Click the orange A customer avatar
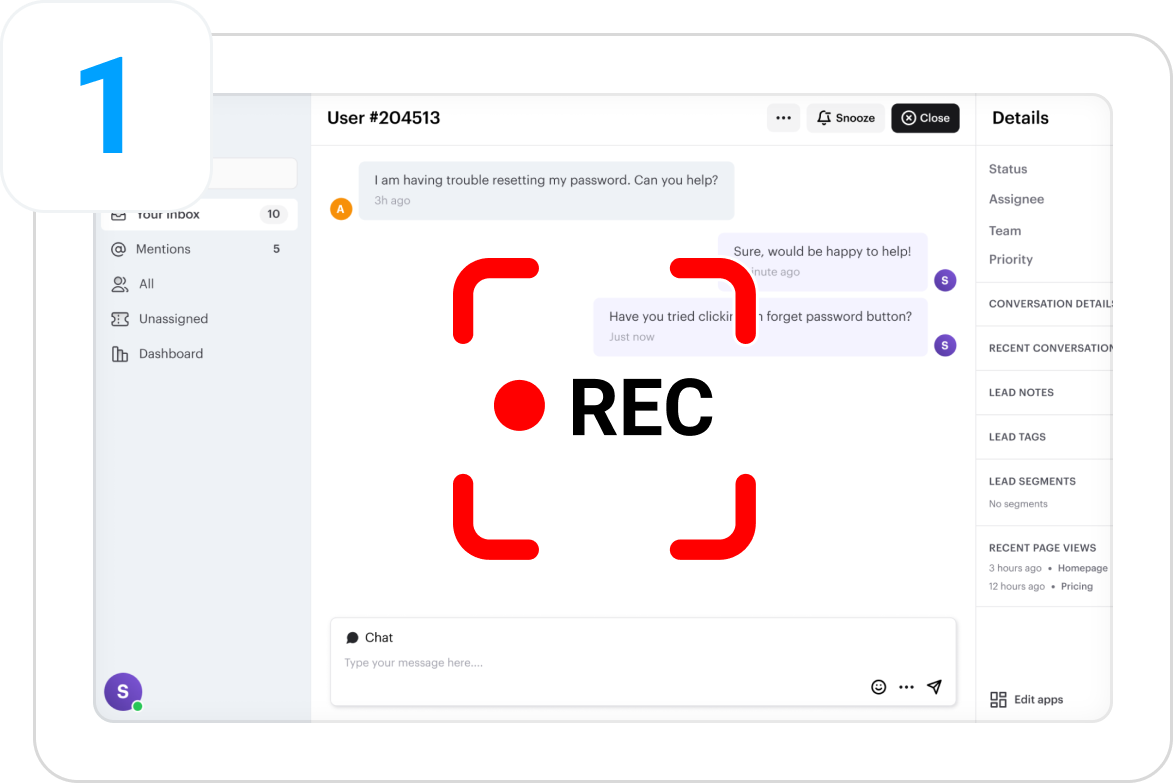The image size is (1173, 783). (x=341, y=209)
